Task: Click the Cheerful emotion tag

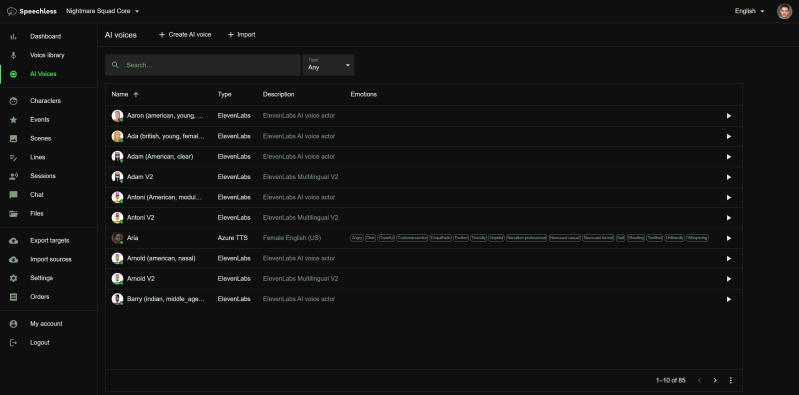Action: (386, 238)
